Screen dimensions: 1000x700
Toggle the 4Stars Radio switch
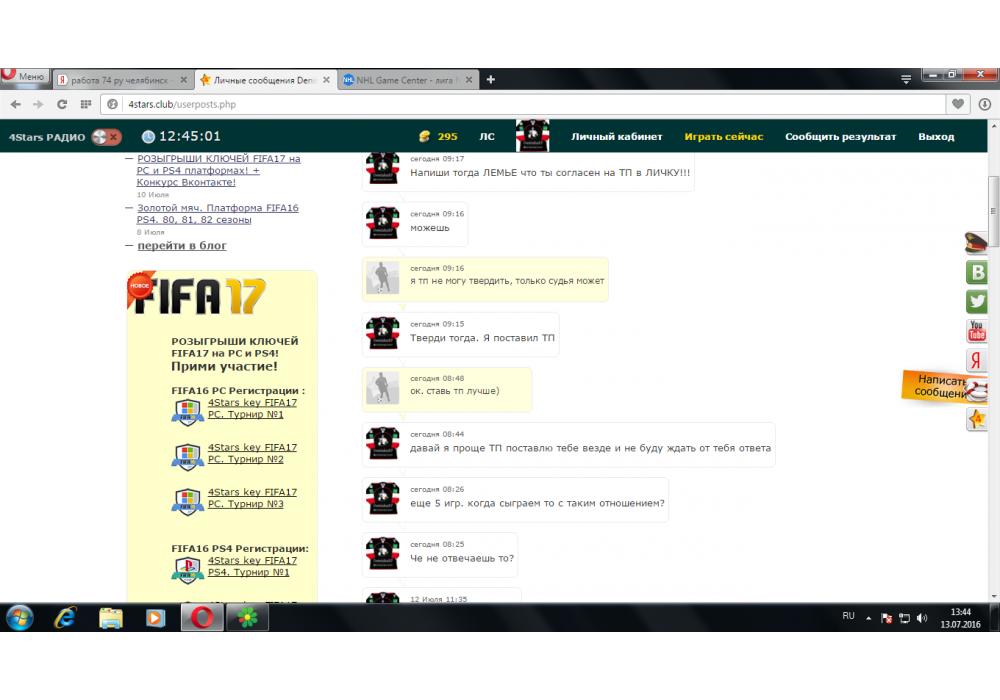click(x=106, y=137)
